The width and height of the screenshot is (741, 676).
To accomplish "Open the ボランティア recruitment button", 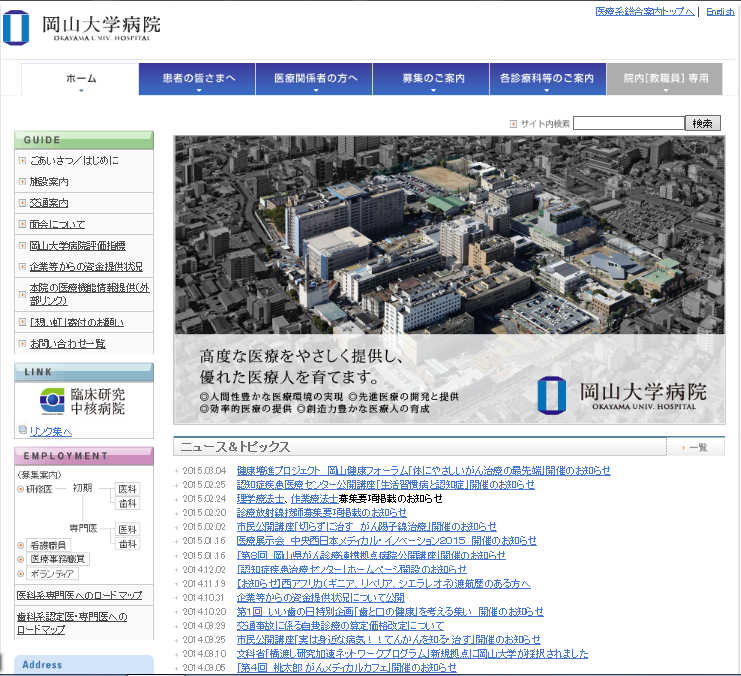I will click(52, 574).
